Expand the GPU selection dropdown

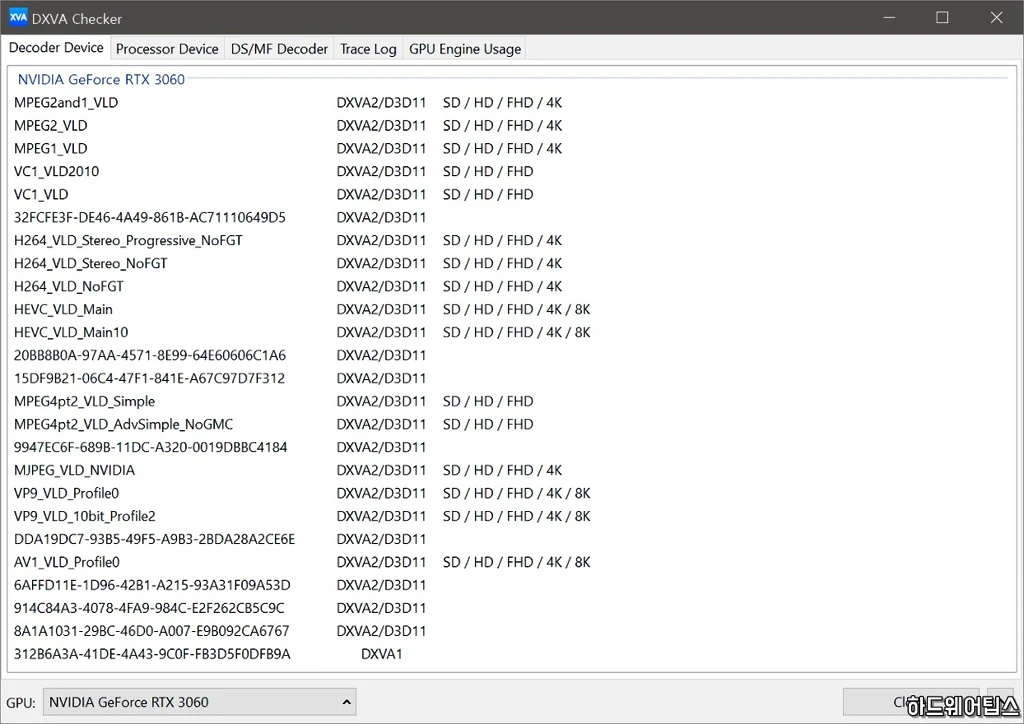coord(200,702)
